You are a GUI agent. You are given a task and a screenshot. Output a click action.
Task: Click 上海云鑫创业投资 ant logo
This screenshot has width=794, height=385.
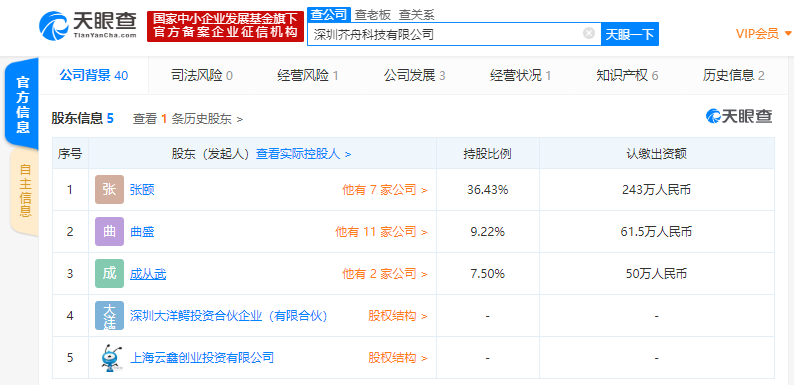pos(109,358)
